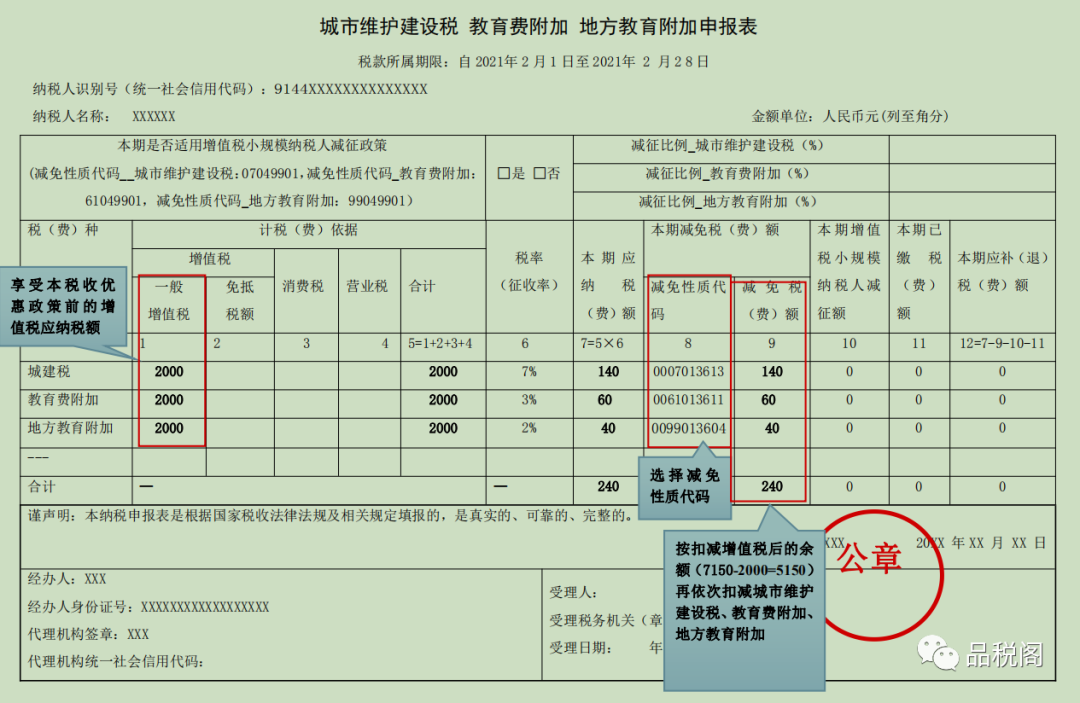Click the 增值税 sub-header
Viewport: 1080px width, 703px height.
click(210, 259)
